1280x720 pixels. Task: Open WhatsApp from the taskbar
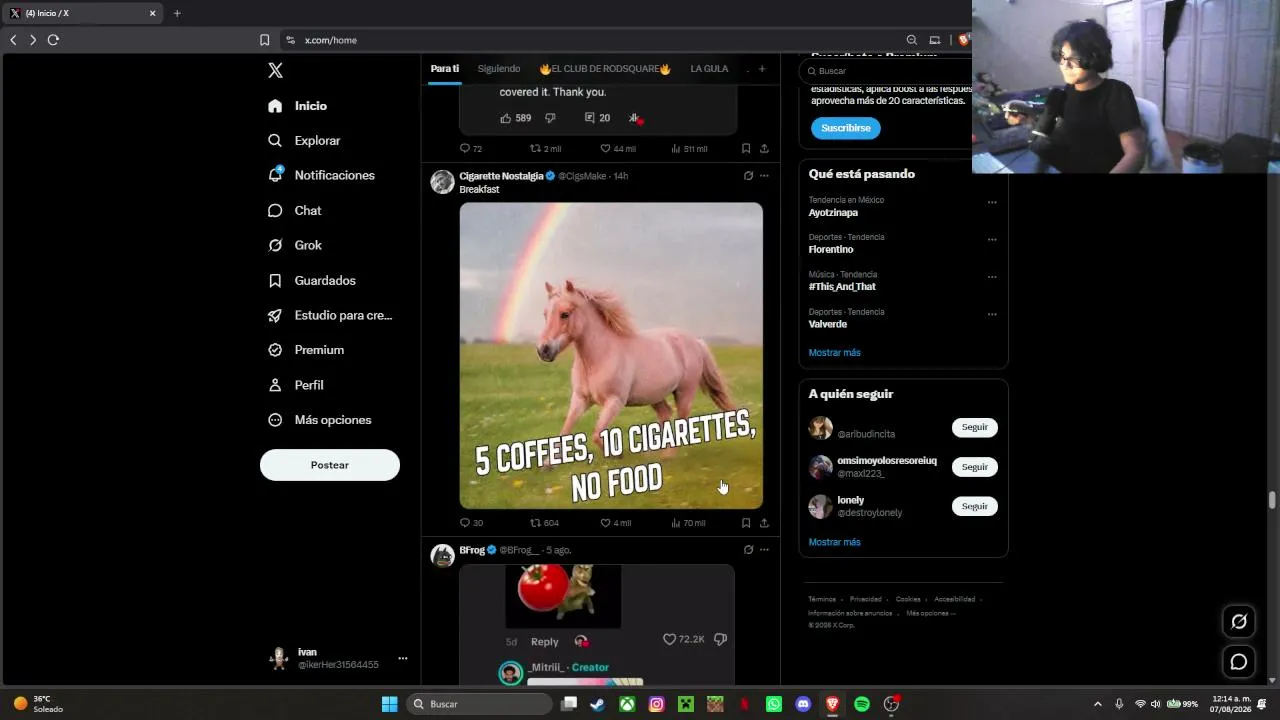(x=774, y=704)
